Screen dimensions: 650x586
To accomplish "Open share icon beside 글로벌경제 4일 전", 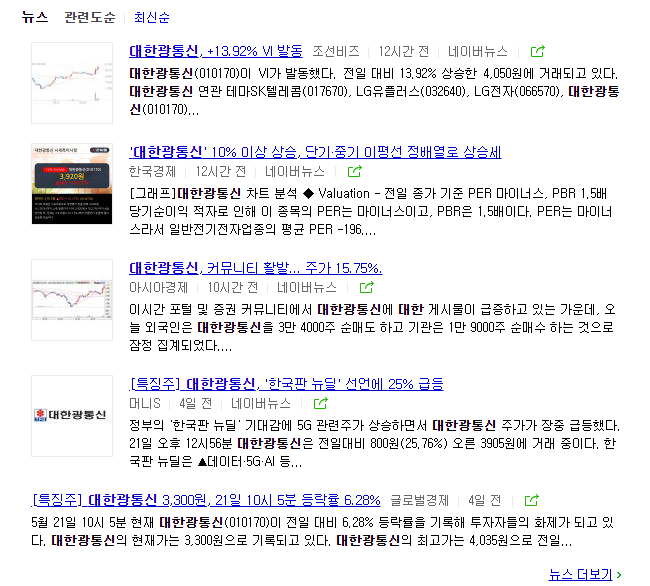I will pos(531,500).
